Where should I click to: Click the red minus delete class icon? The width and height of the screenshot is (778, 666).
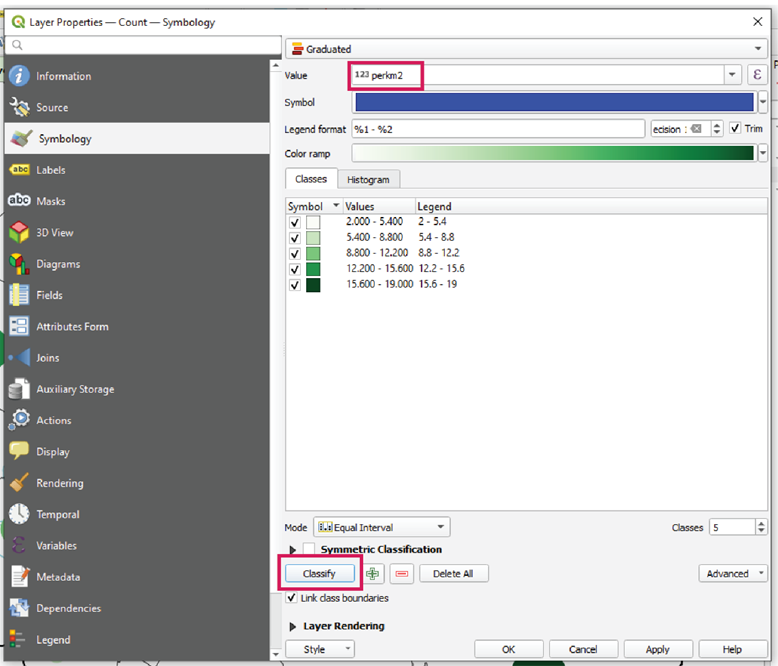(x=402, y=573)
